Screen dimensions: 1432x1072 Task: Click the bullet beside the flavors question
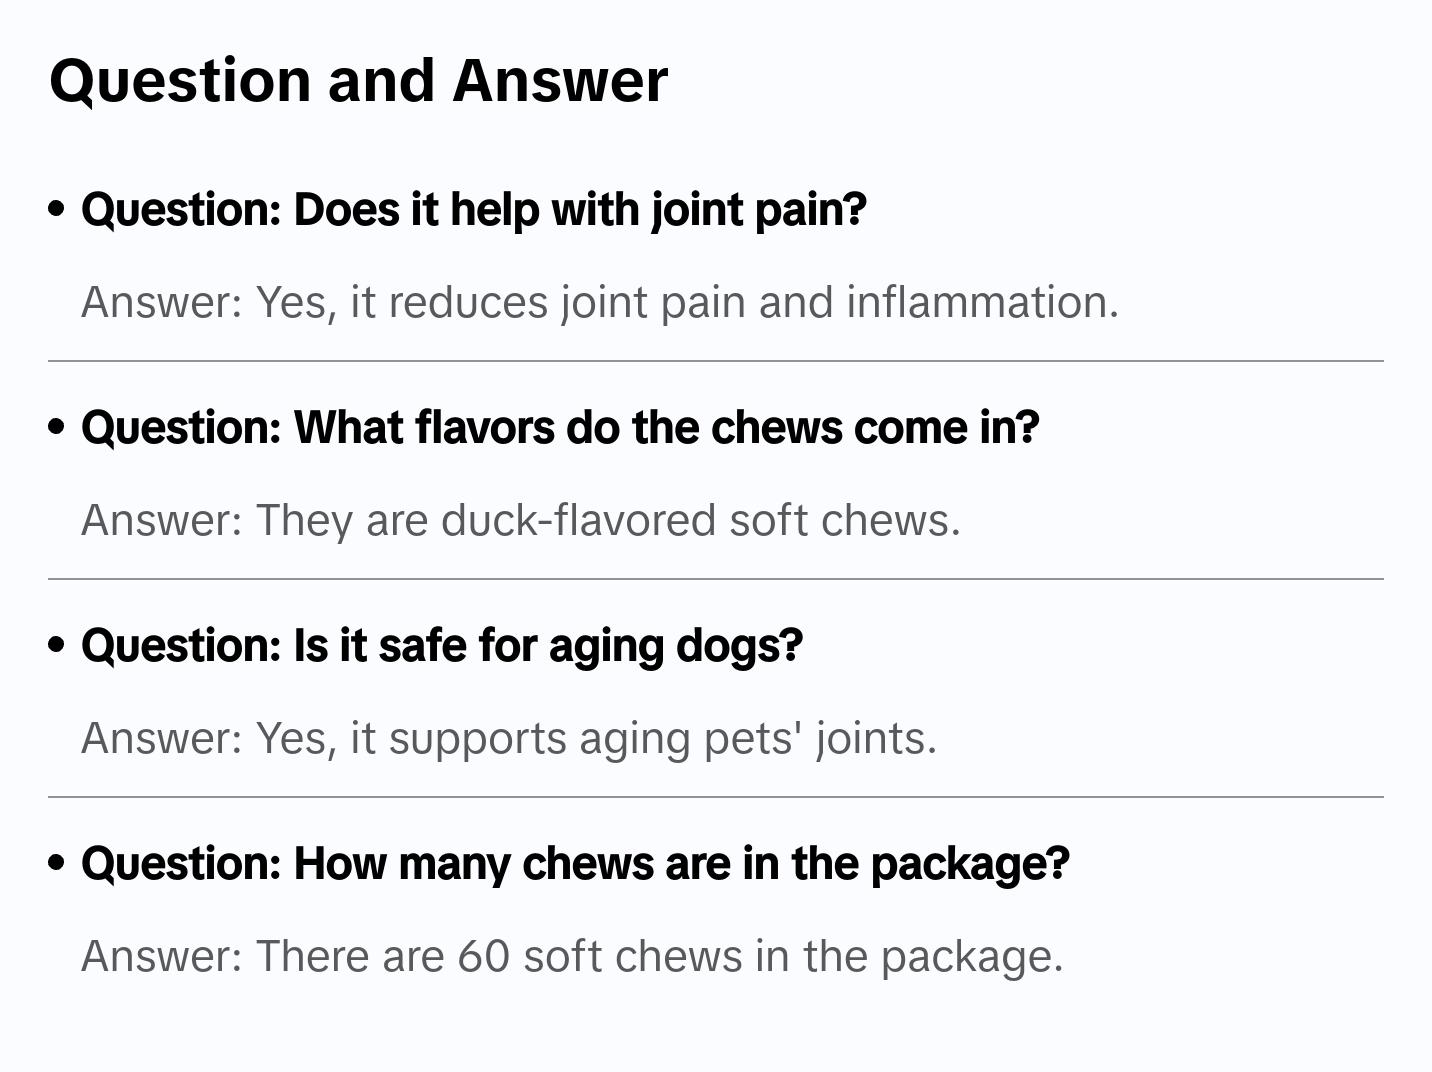coord(57,427)
